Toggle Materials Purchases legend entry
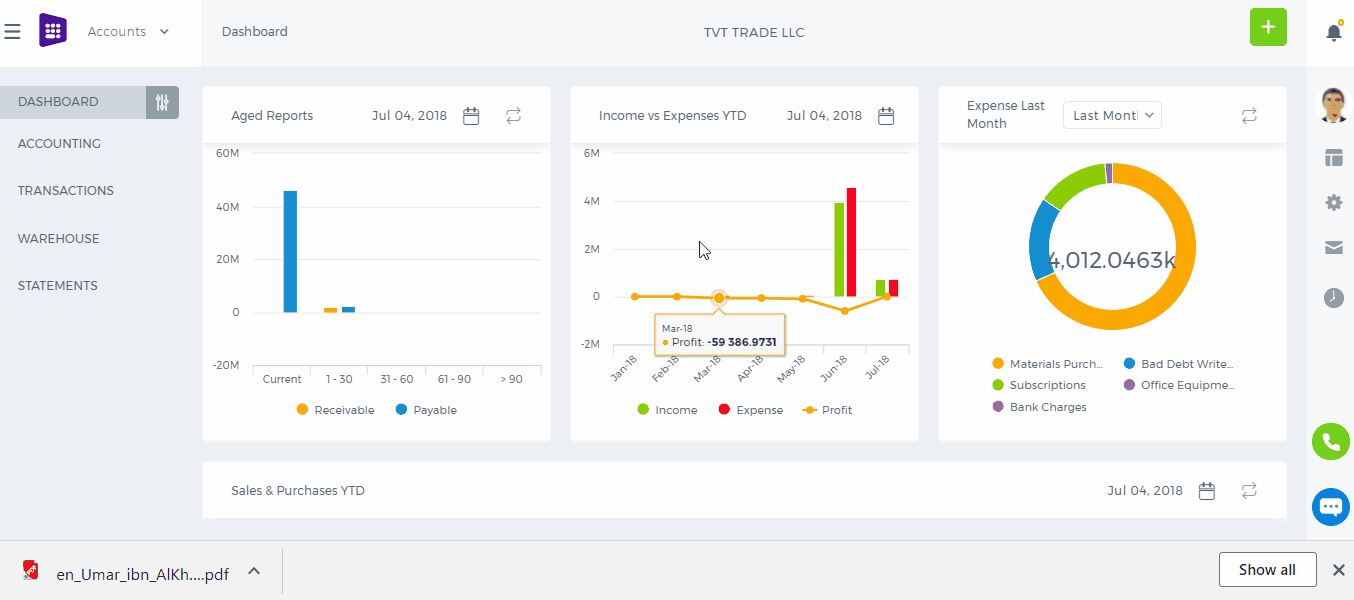The image size is (1354, 600). [1048, 364]
